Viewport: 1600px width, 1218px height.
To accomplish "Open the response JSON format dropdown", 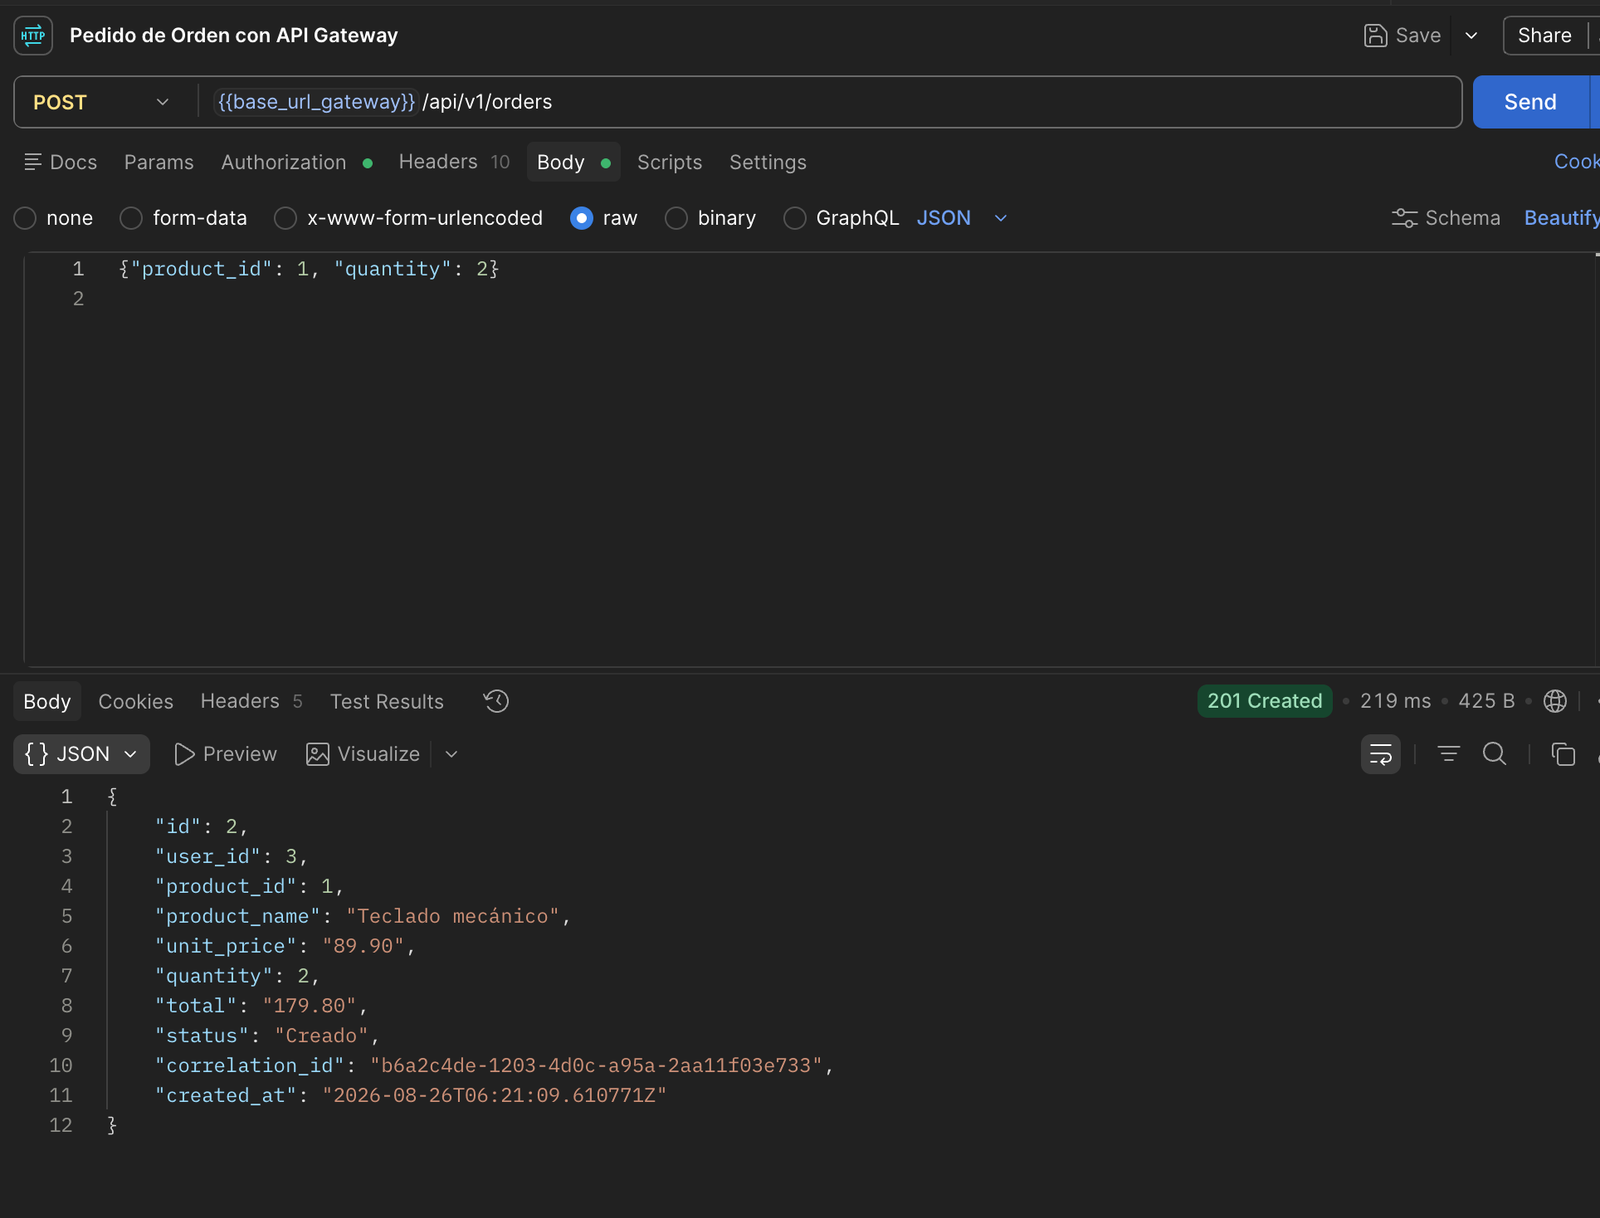I will pos(82,754).
